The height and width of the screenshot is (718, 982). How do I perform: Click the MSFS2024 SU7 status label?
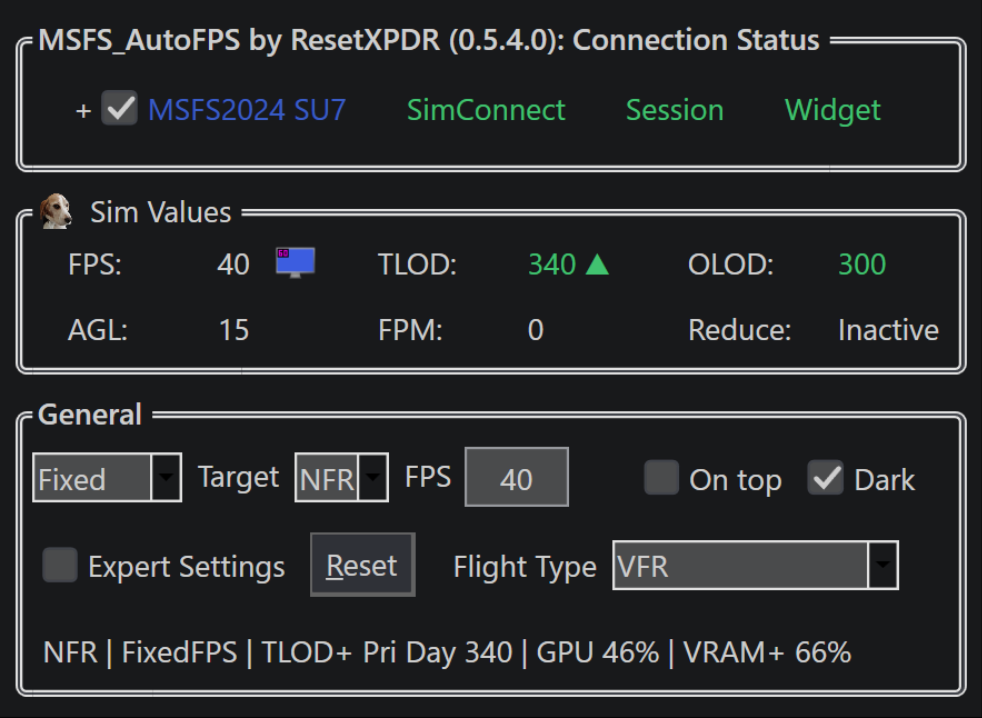click(247, 110)
